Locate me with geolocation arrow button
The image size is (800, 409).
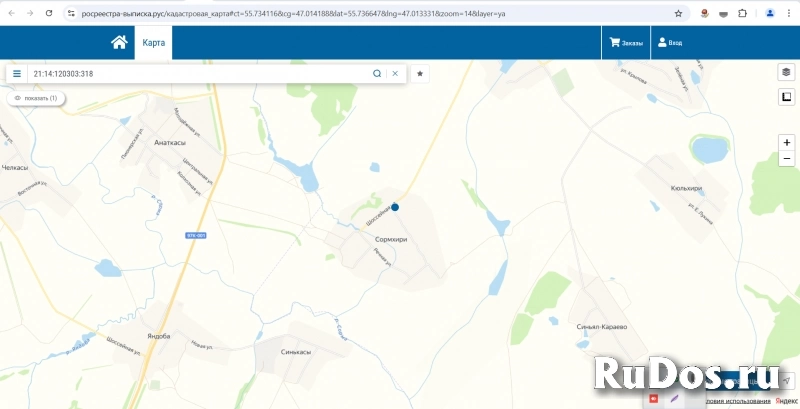(787, 380)
